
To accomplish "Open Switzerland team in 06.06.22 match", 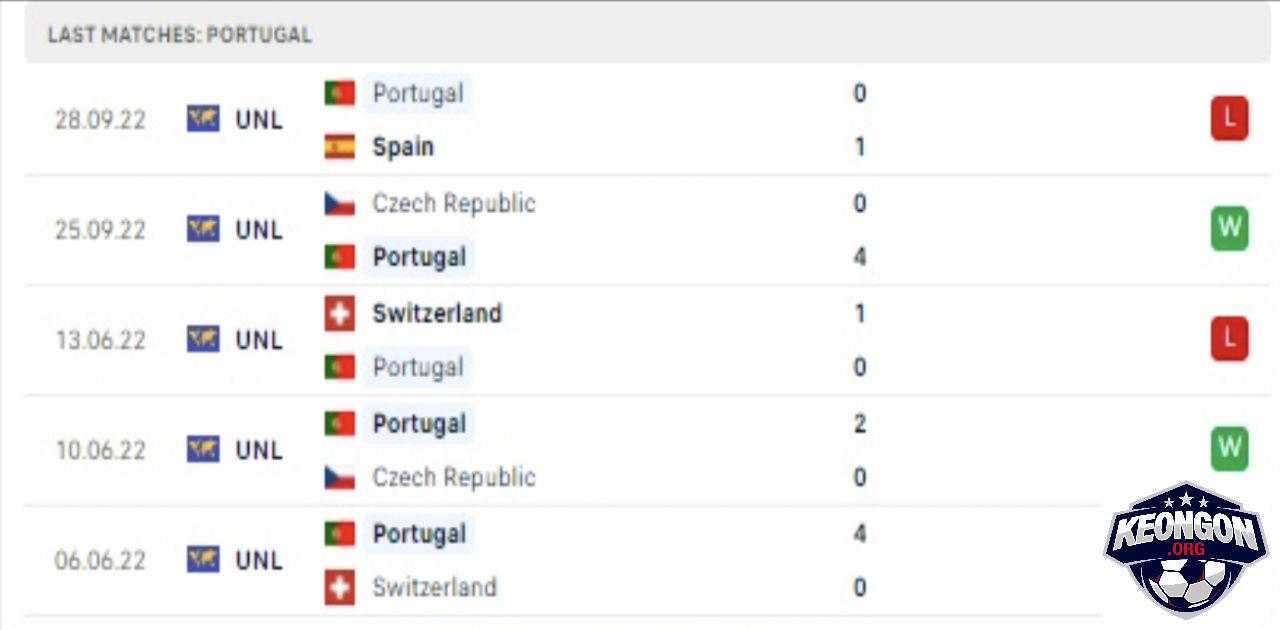I will (434, 587).
